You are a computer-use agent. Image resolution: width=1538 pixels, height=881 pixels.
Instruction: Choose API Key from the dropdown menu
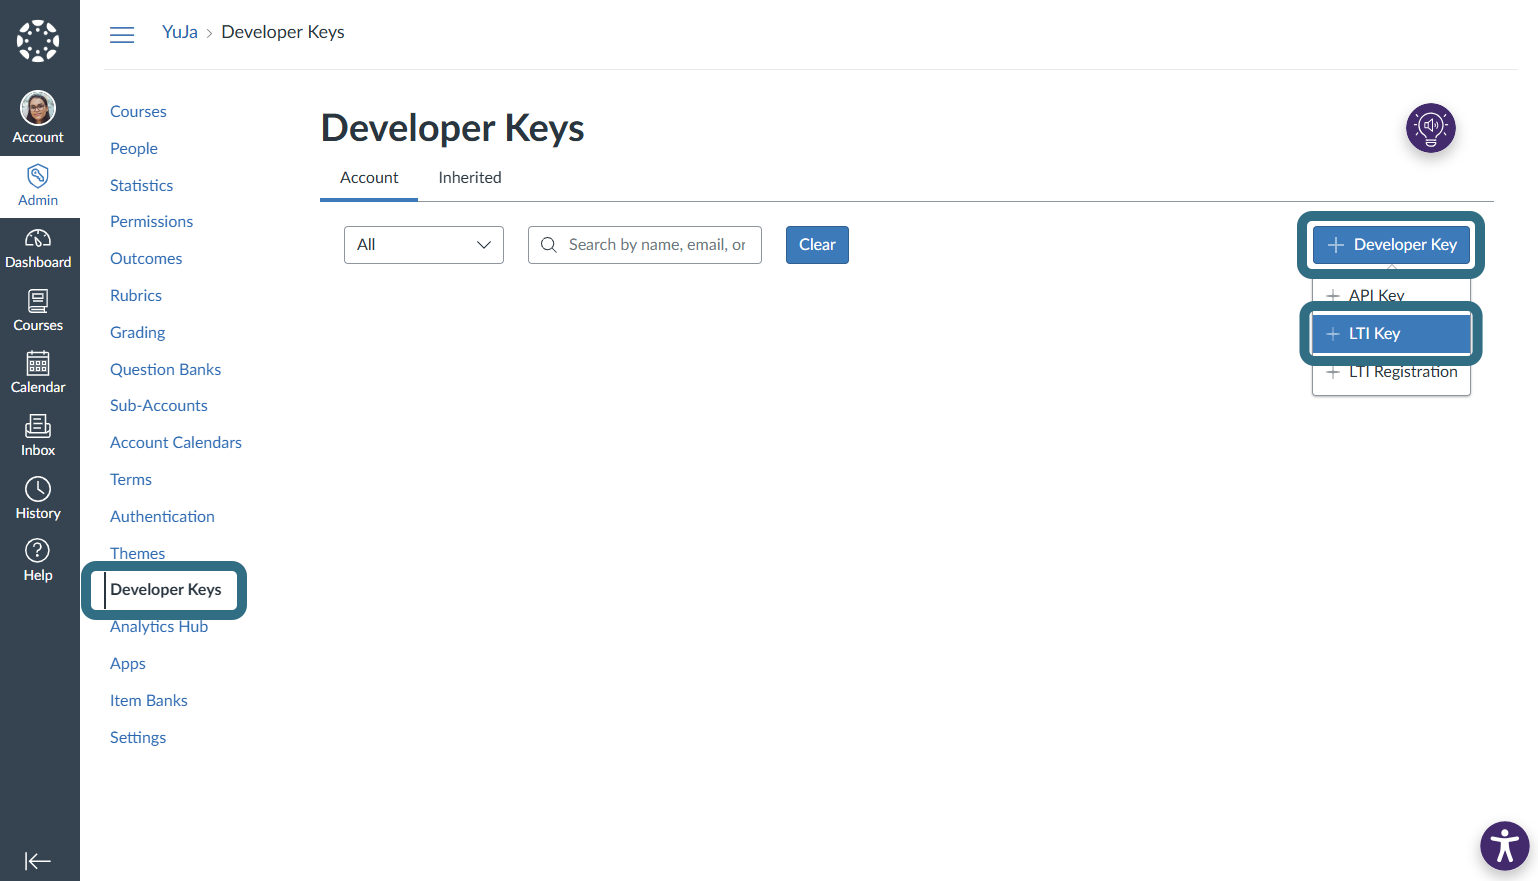click(x=1391, y=295)
